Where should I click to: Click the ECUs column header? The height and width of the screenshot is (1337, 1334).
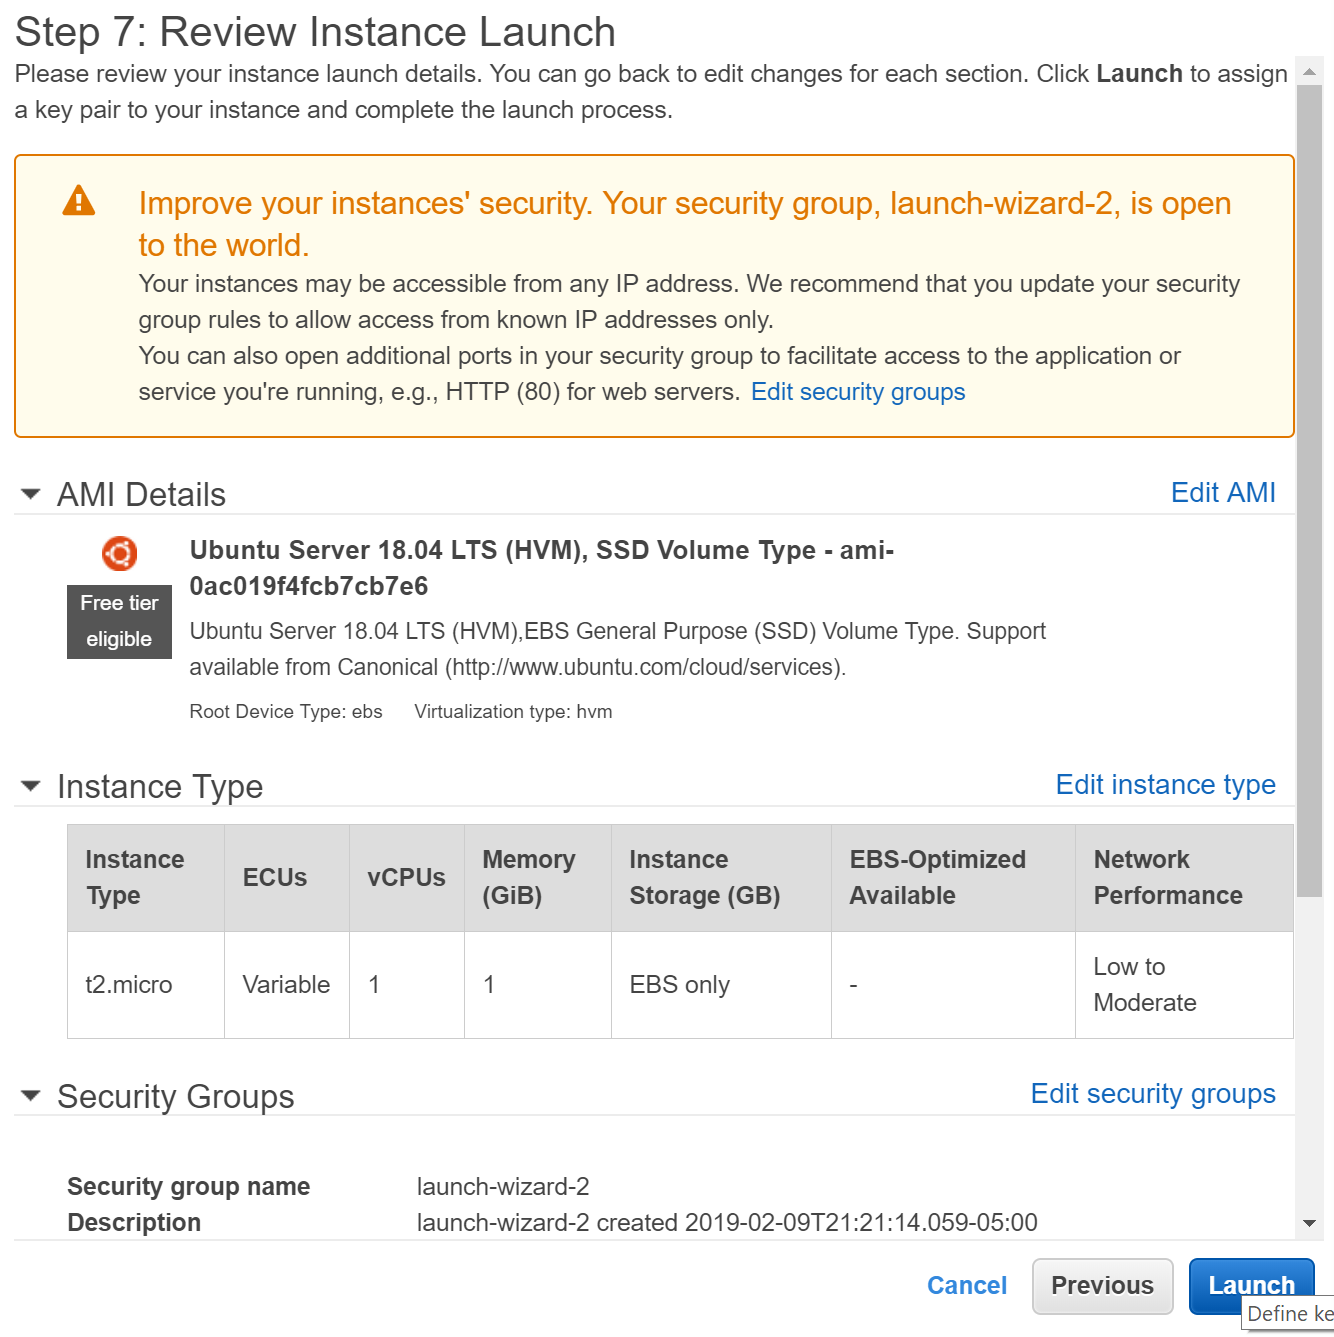pyautogui.click(x=287, y=878)
